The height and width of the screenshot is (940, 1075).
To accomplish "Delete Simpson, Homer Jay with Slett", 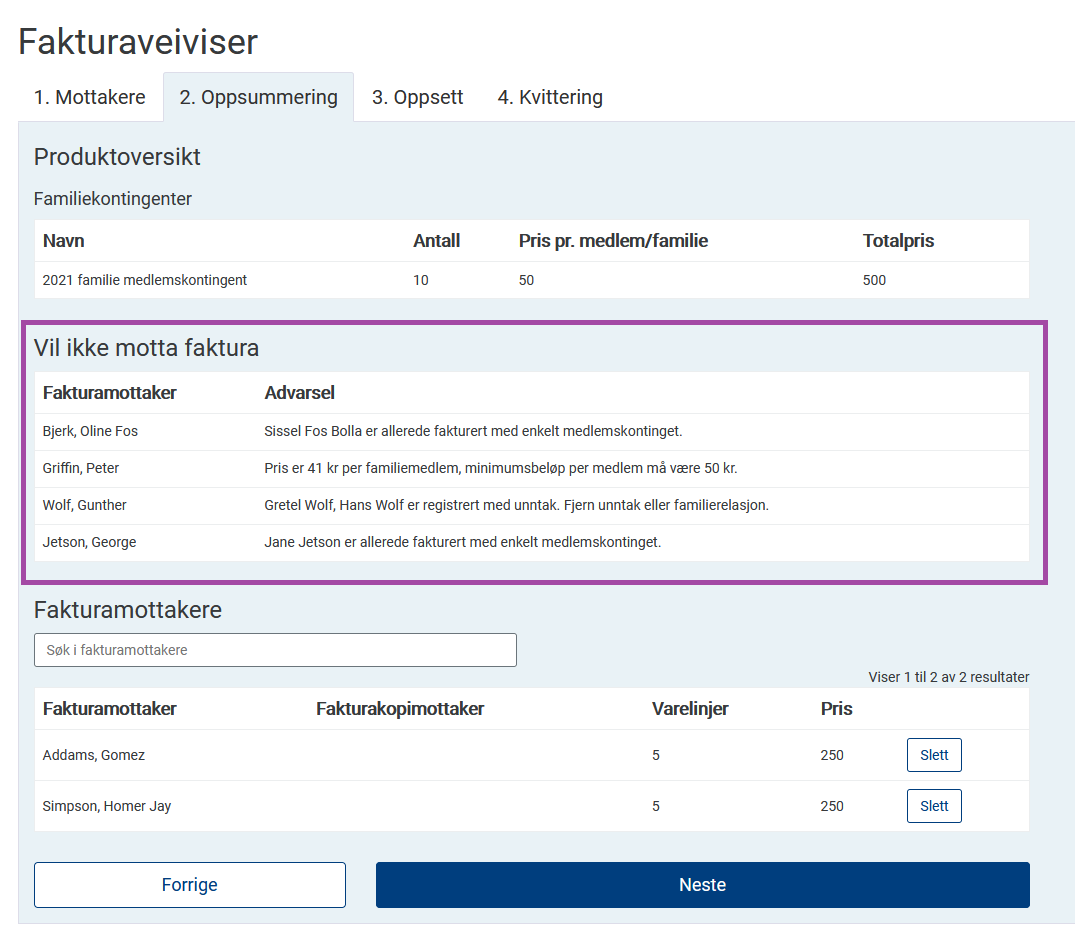I will [934, 806].
